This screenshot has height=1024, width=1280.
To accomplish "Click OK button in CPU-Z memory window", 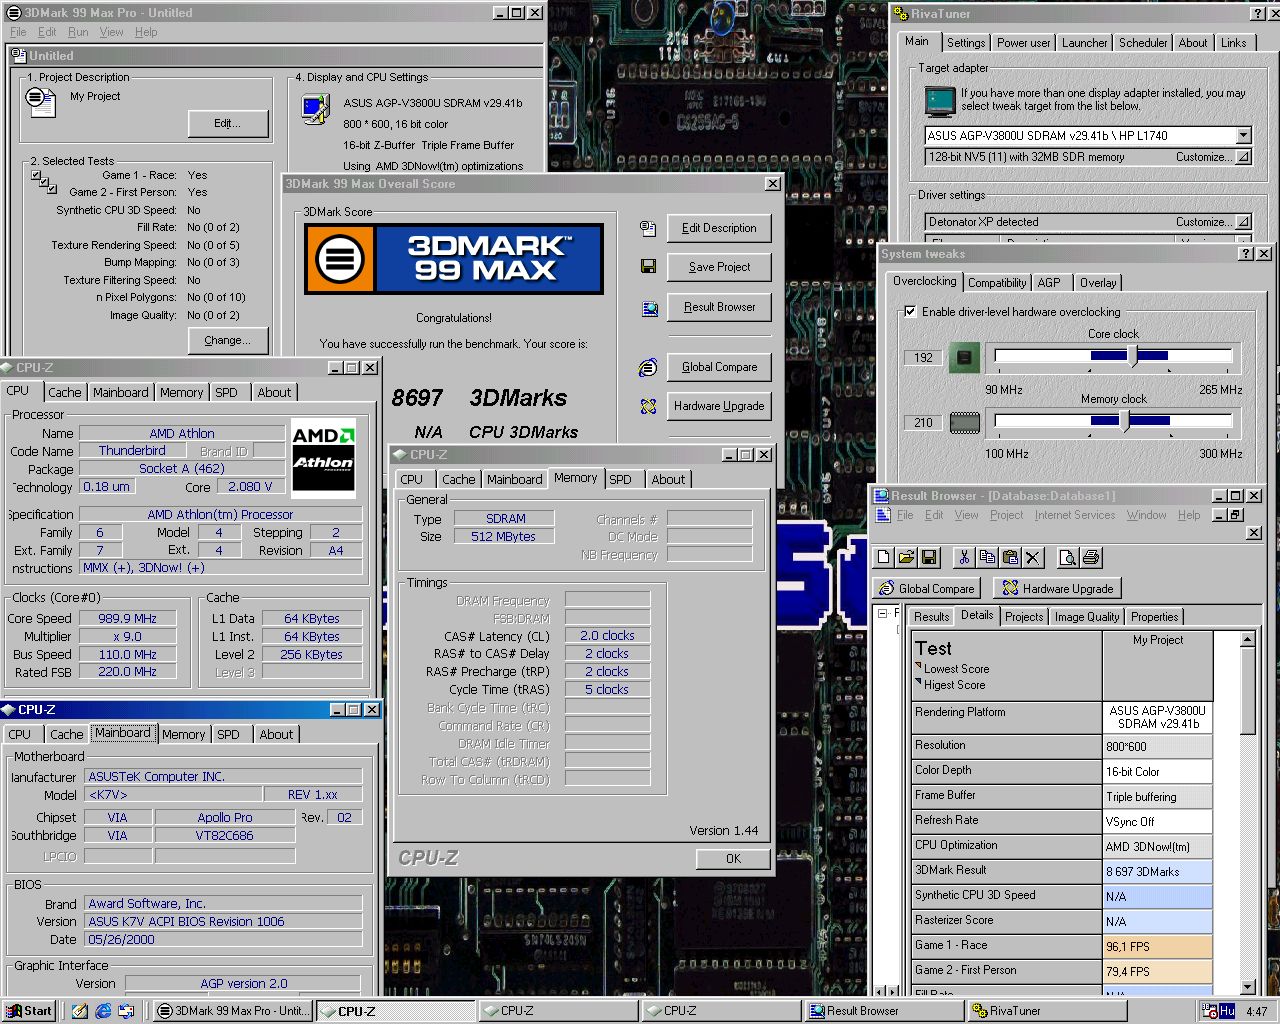I will point(733,859).
